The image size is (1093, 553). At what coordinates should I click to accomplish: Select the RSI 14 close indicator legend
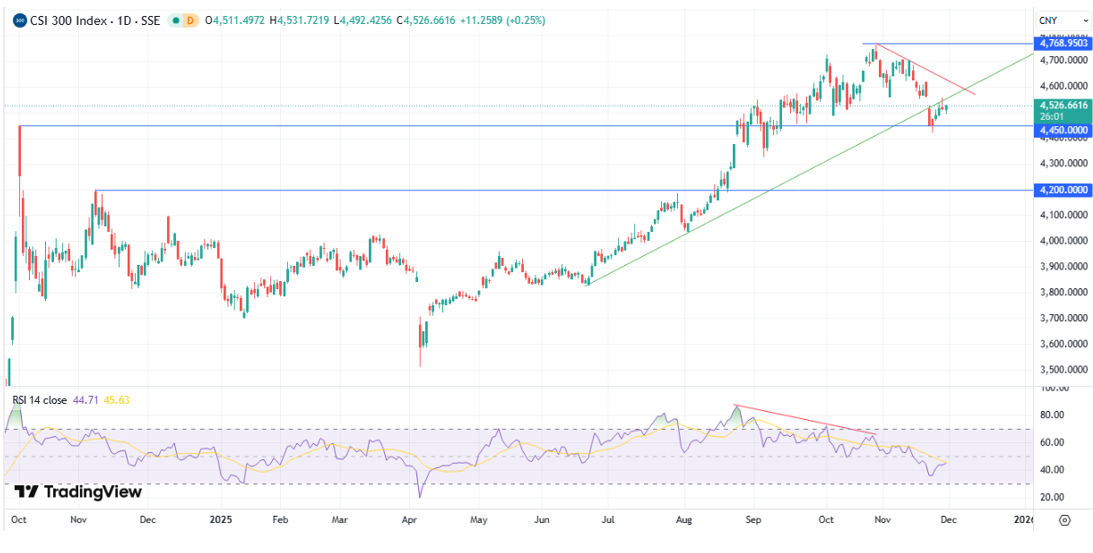(40, 400)
